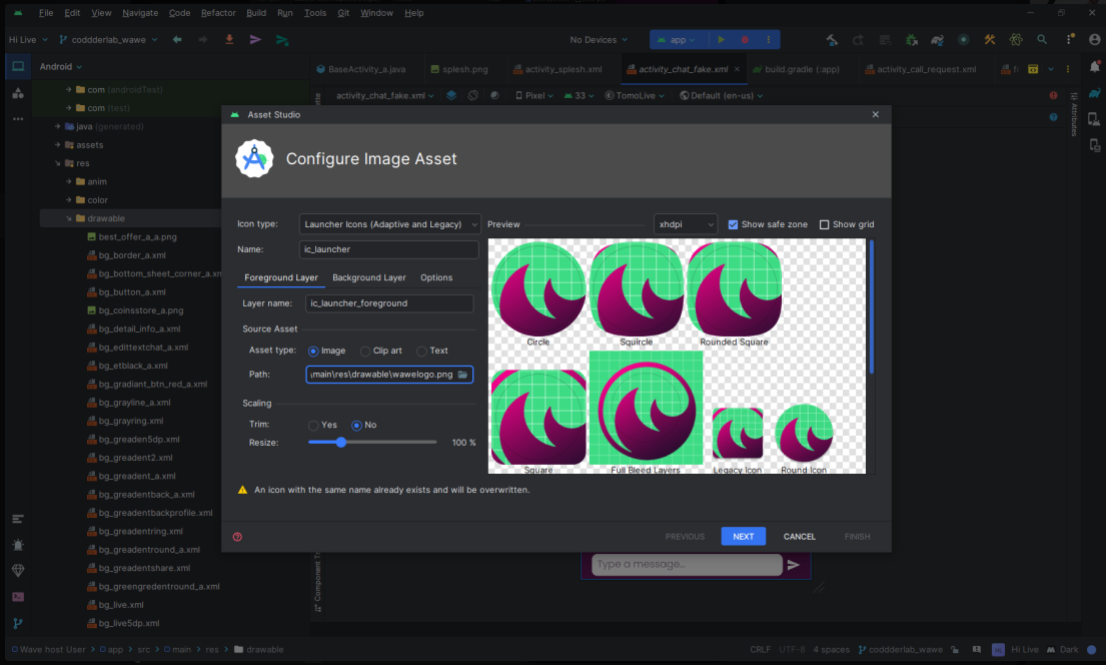Click the Asset Studio help icon
This screenshot has width=1106, height=665.
point(238,537)
